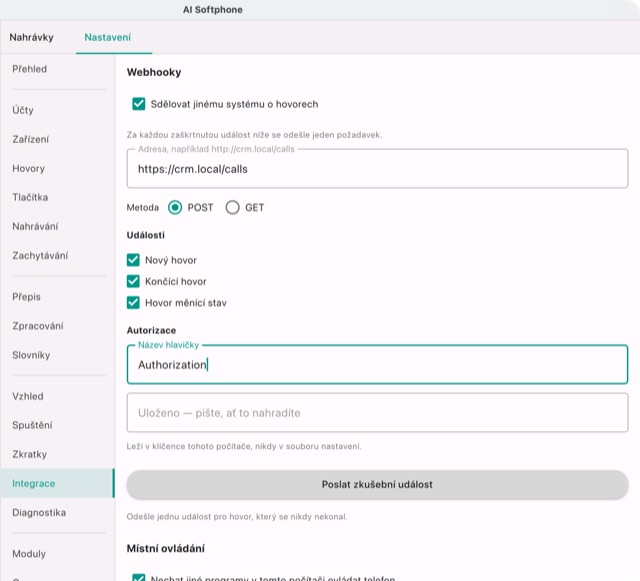Open the Nastavení tab
The image size is (640, 581).
coord(108,38)
